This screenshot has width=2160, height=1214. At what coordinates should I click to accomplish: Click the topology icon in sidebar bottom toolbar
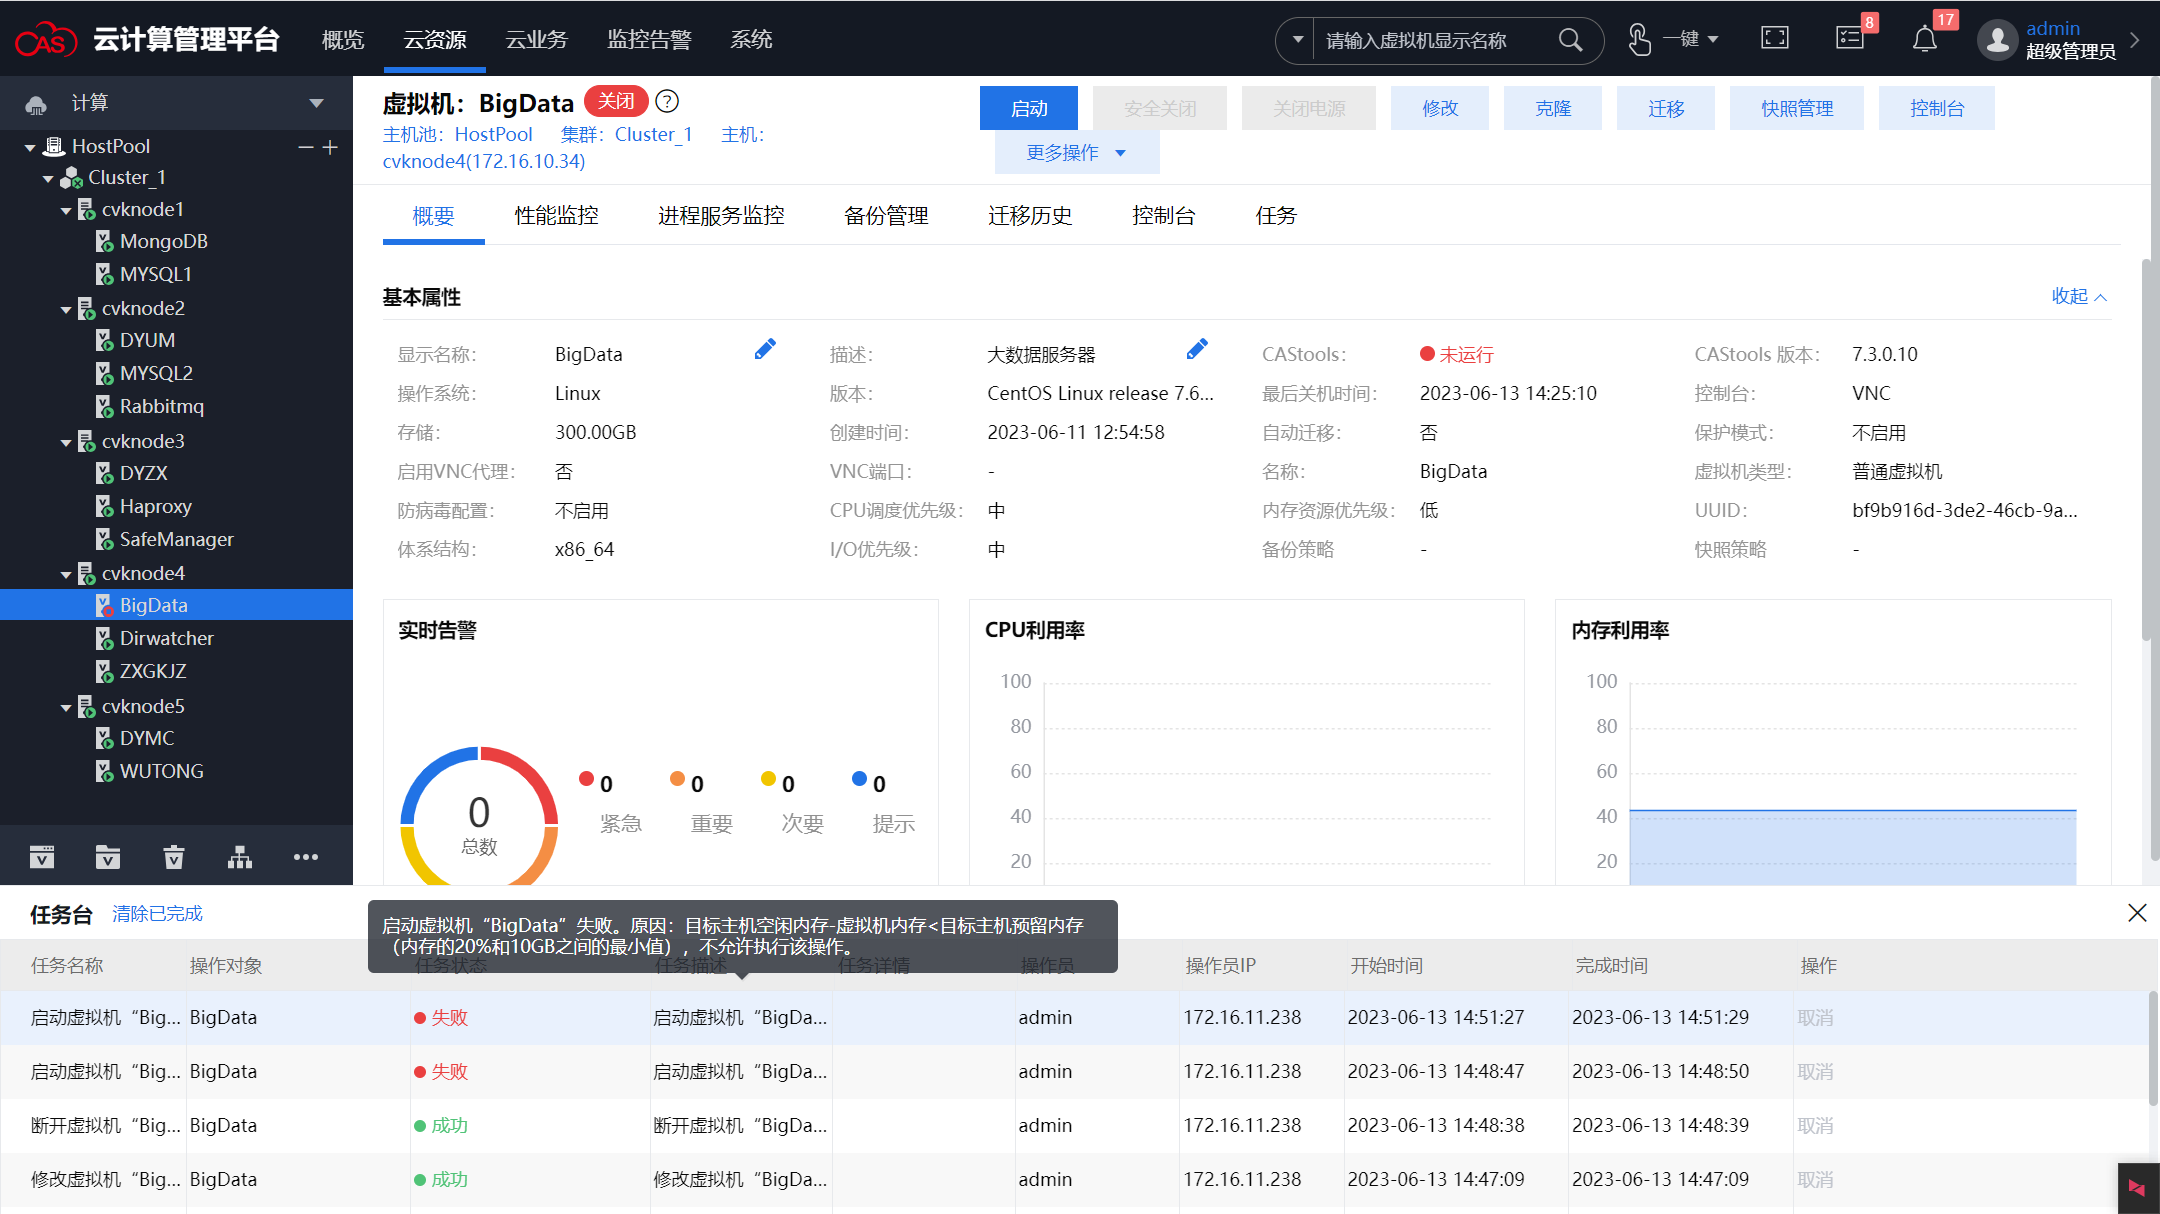click(240, 857)
